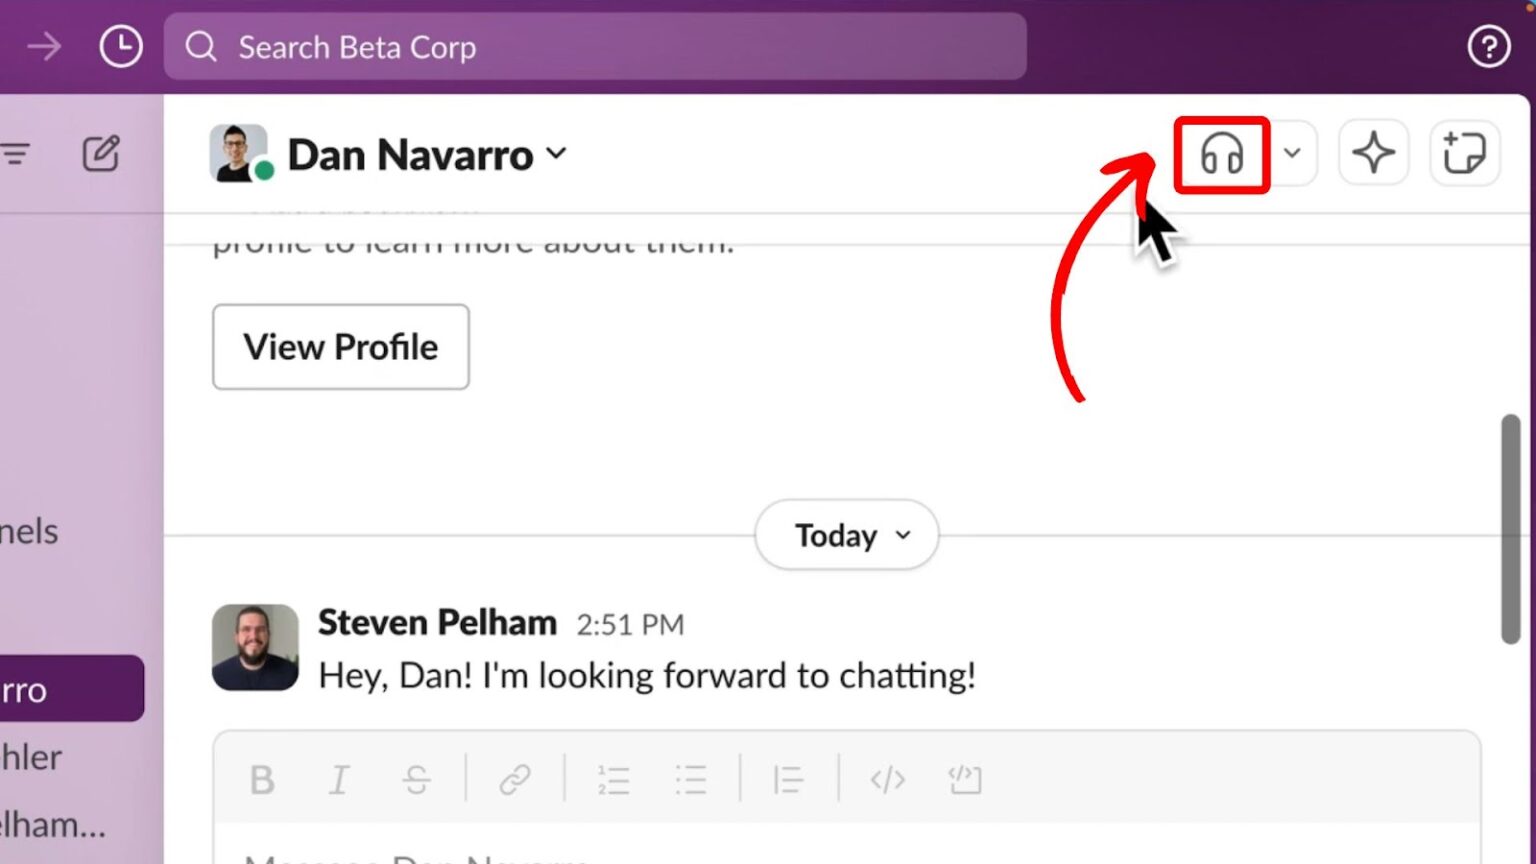Viewport: 1536px width, 864px height.
Task: Toggle bold formatting in message composer
Action: tap(262, 780)
